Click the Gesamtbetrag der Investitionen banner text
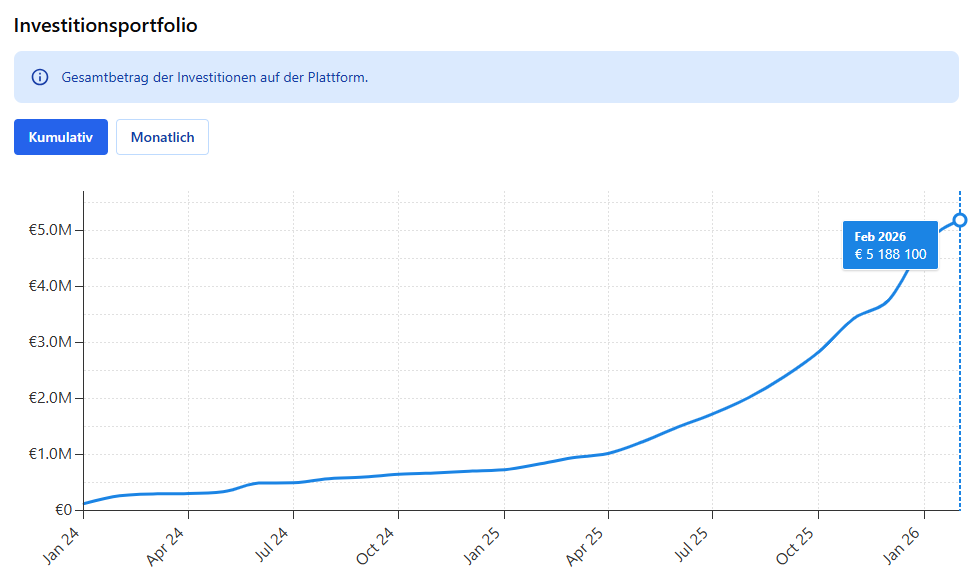The width and height of the screenshot is (978, 587). point(214,77)
